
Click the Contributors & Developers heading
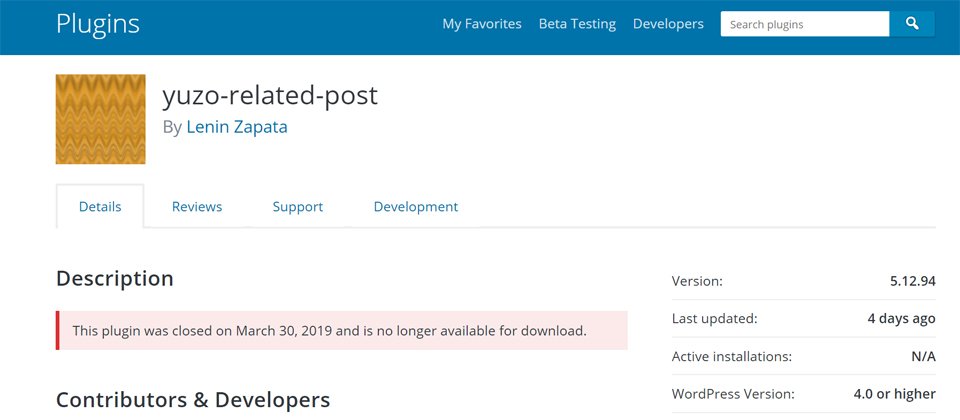click(193, 400)
